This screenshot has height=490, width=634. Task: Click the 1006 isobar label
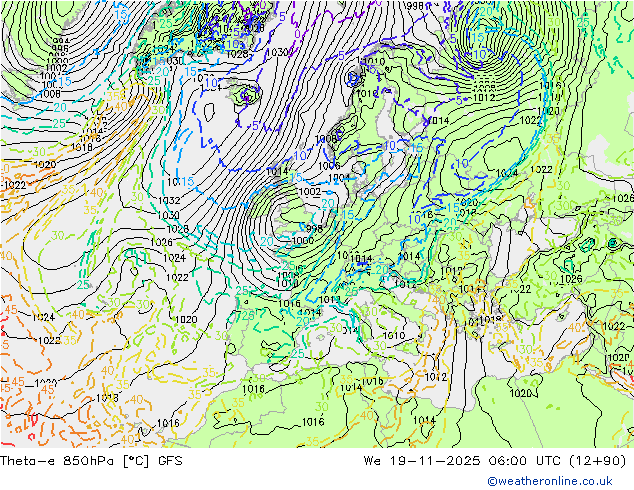coord(329,166)
